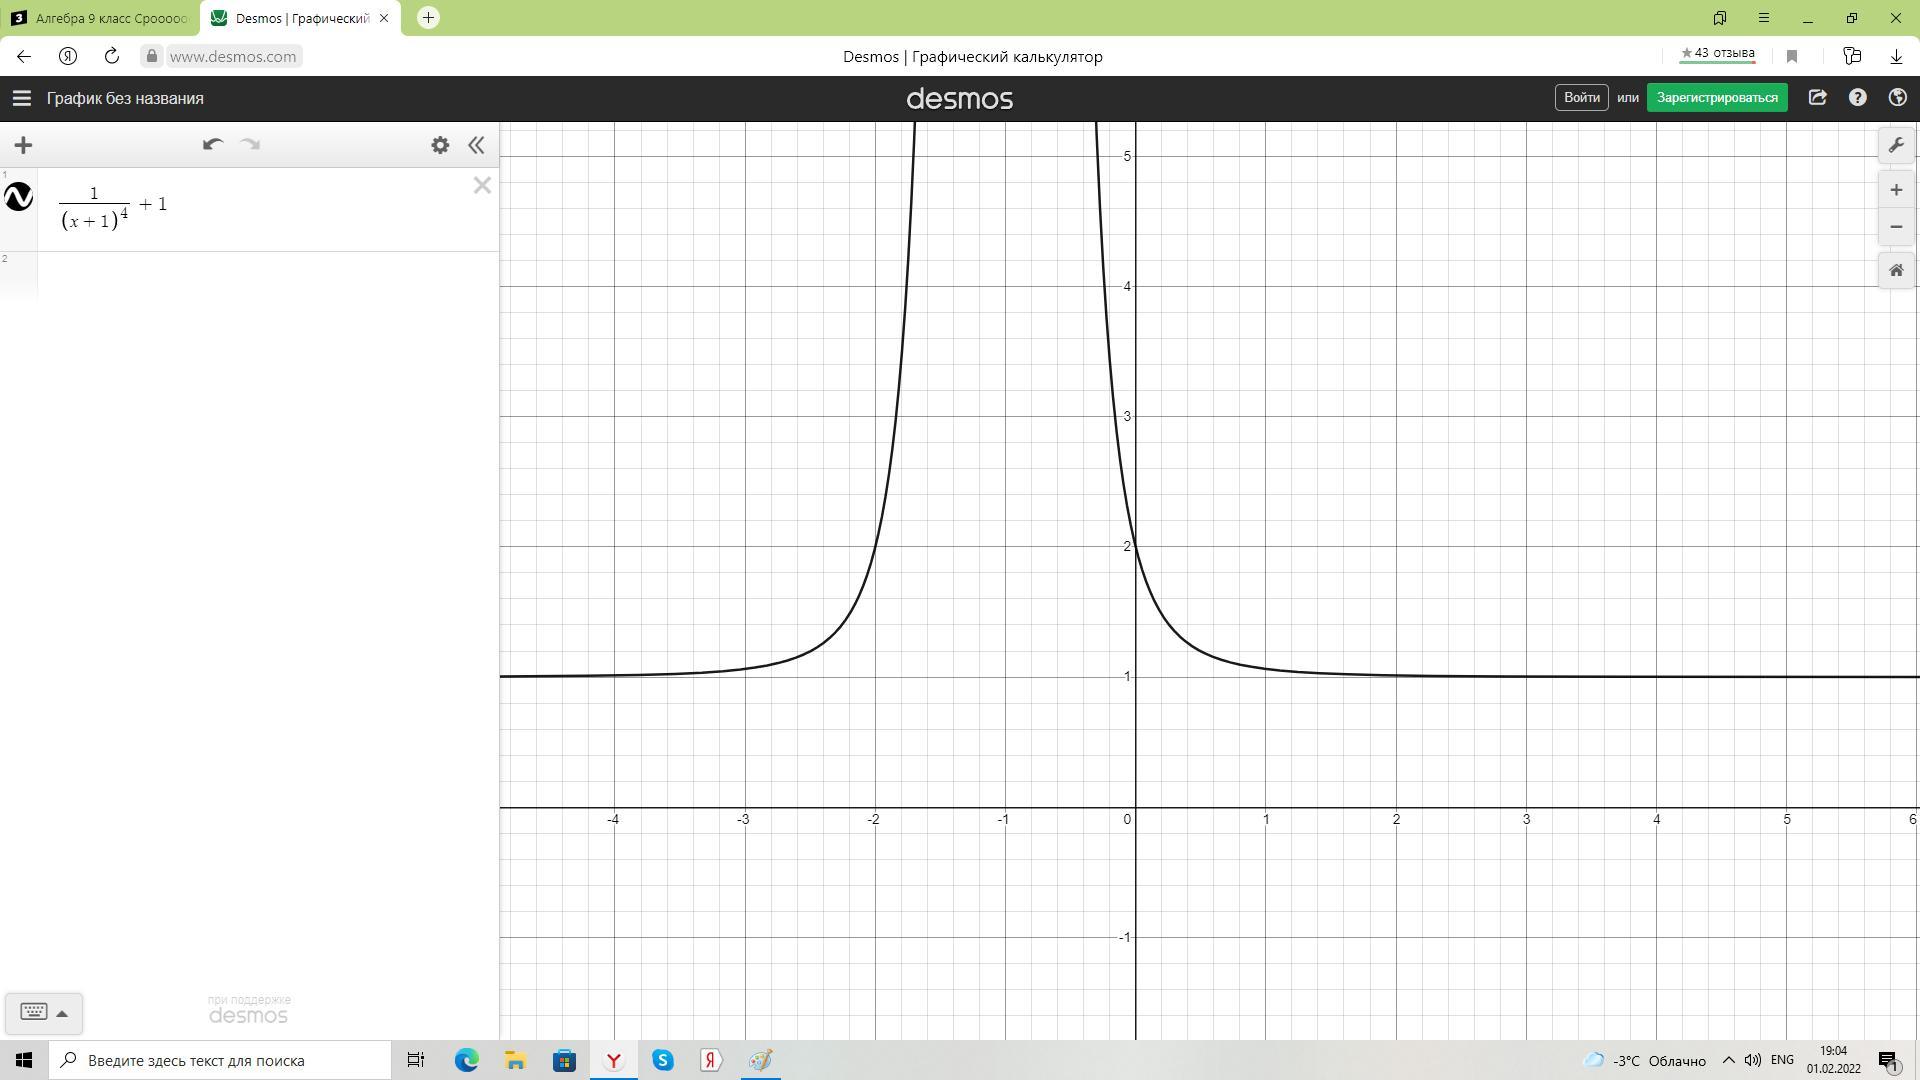Click the Войти button
This screenshot has width=1920, height=1080.
click(1581, 98)
